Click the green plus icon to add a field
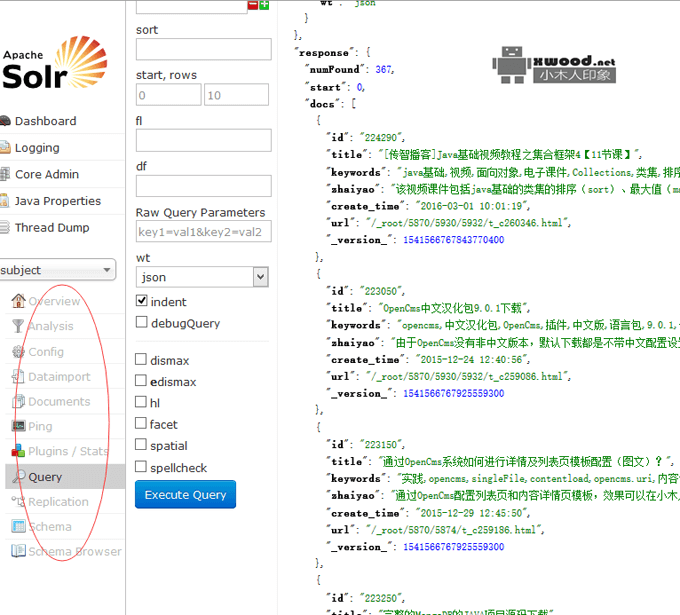 (264, 5)
